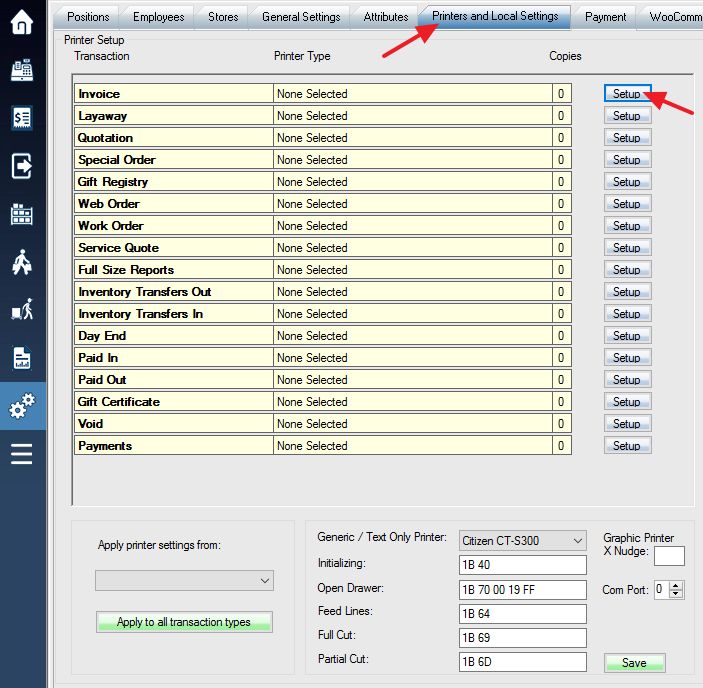Click Setup for Inventory Transfers Out
Viewport: 703px width, 688px height.
point(627,291)
